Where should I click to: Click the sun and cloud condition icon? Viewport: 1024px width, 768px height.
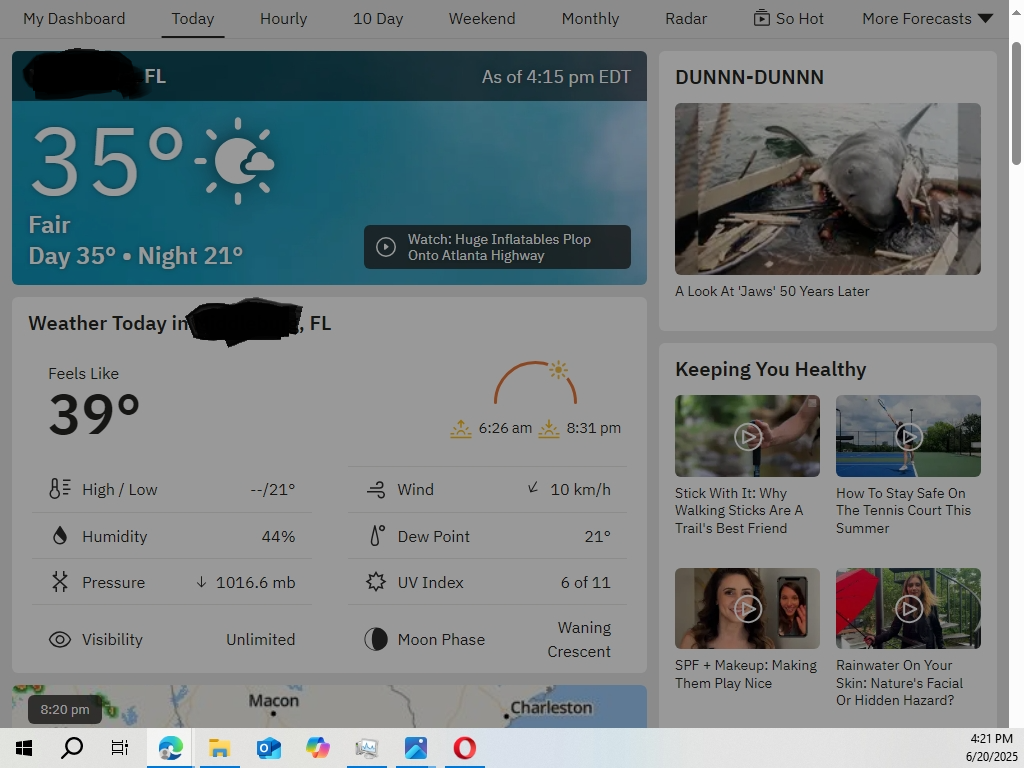pos(236,161)
